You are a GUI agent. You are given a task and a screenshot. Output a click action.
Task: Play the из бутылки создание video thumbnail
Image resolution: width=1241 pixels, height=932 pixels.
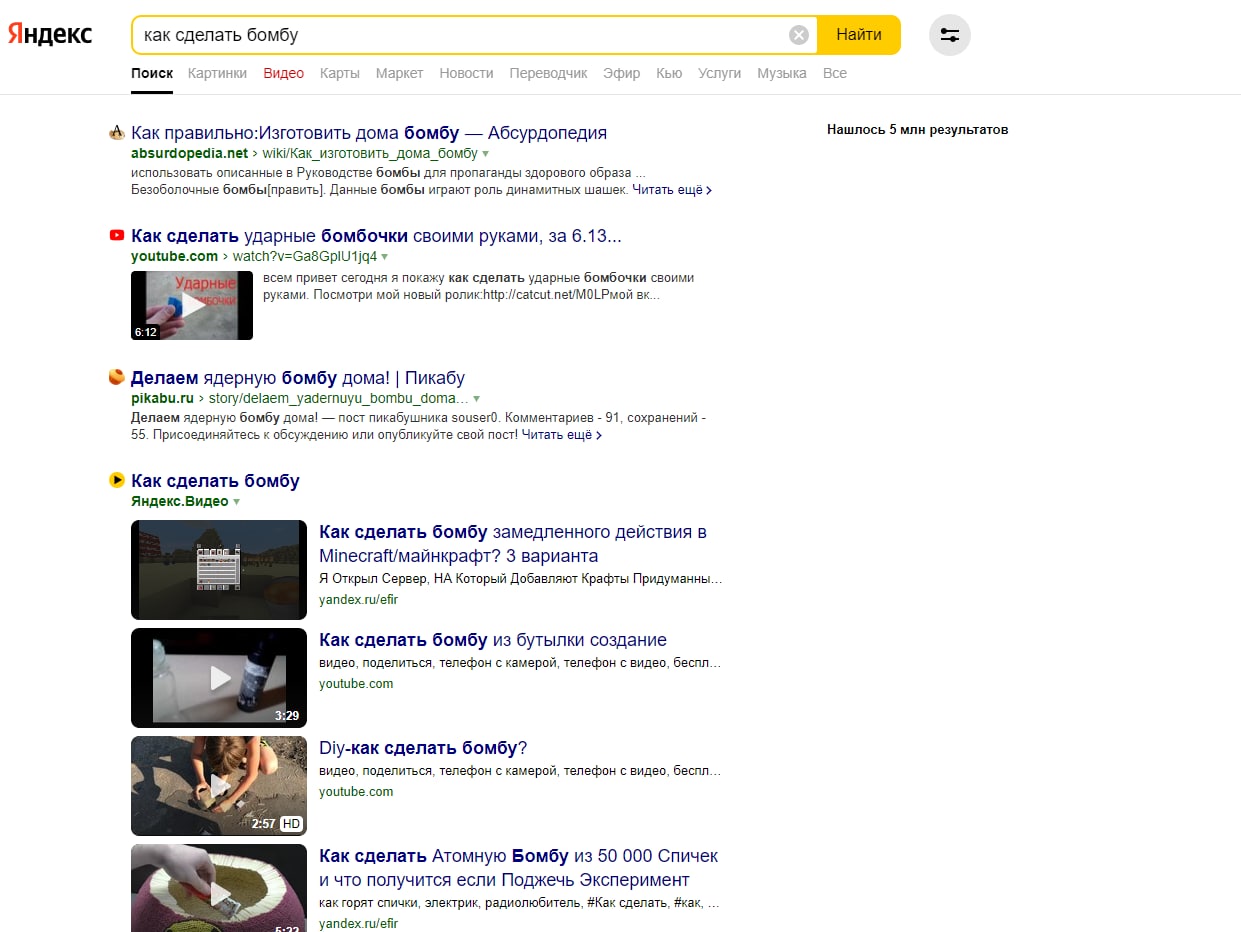point(219,678)
